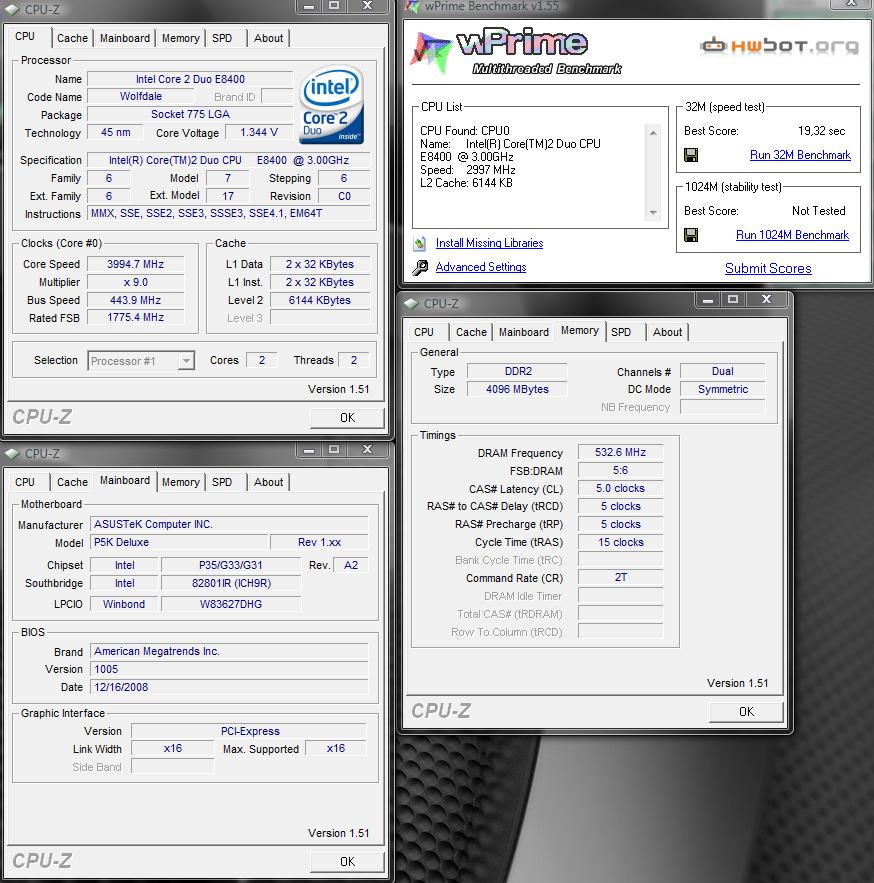Open About tab in top CPU-Z window
The height and width of the screenshot is (883, 874).
tap(268, 38)
